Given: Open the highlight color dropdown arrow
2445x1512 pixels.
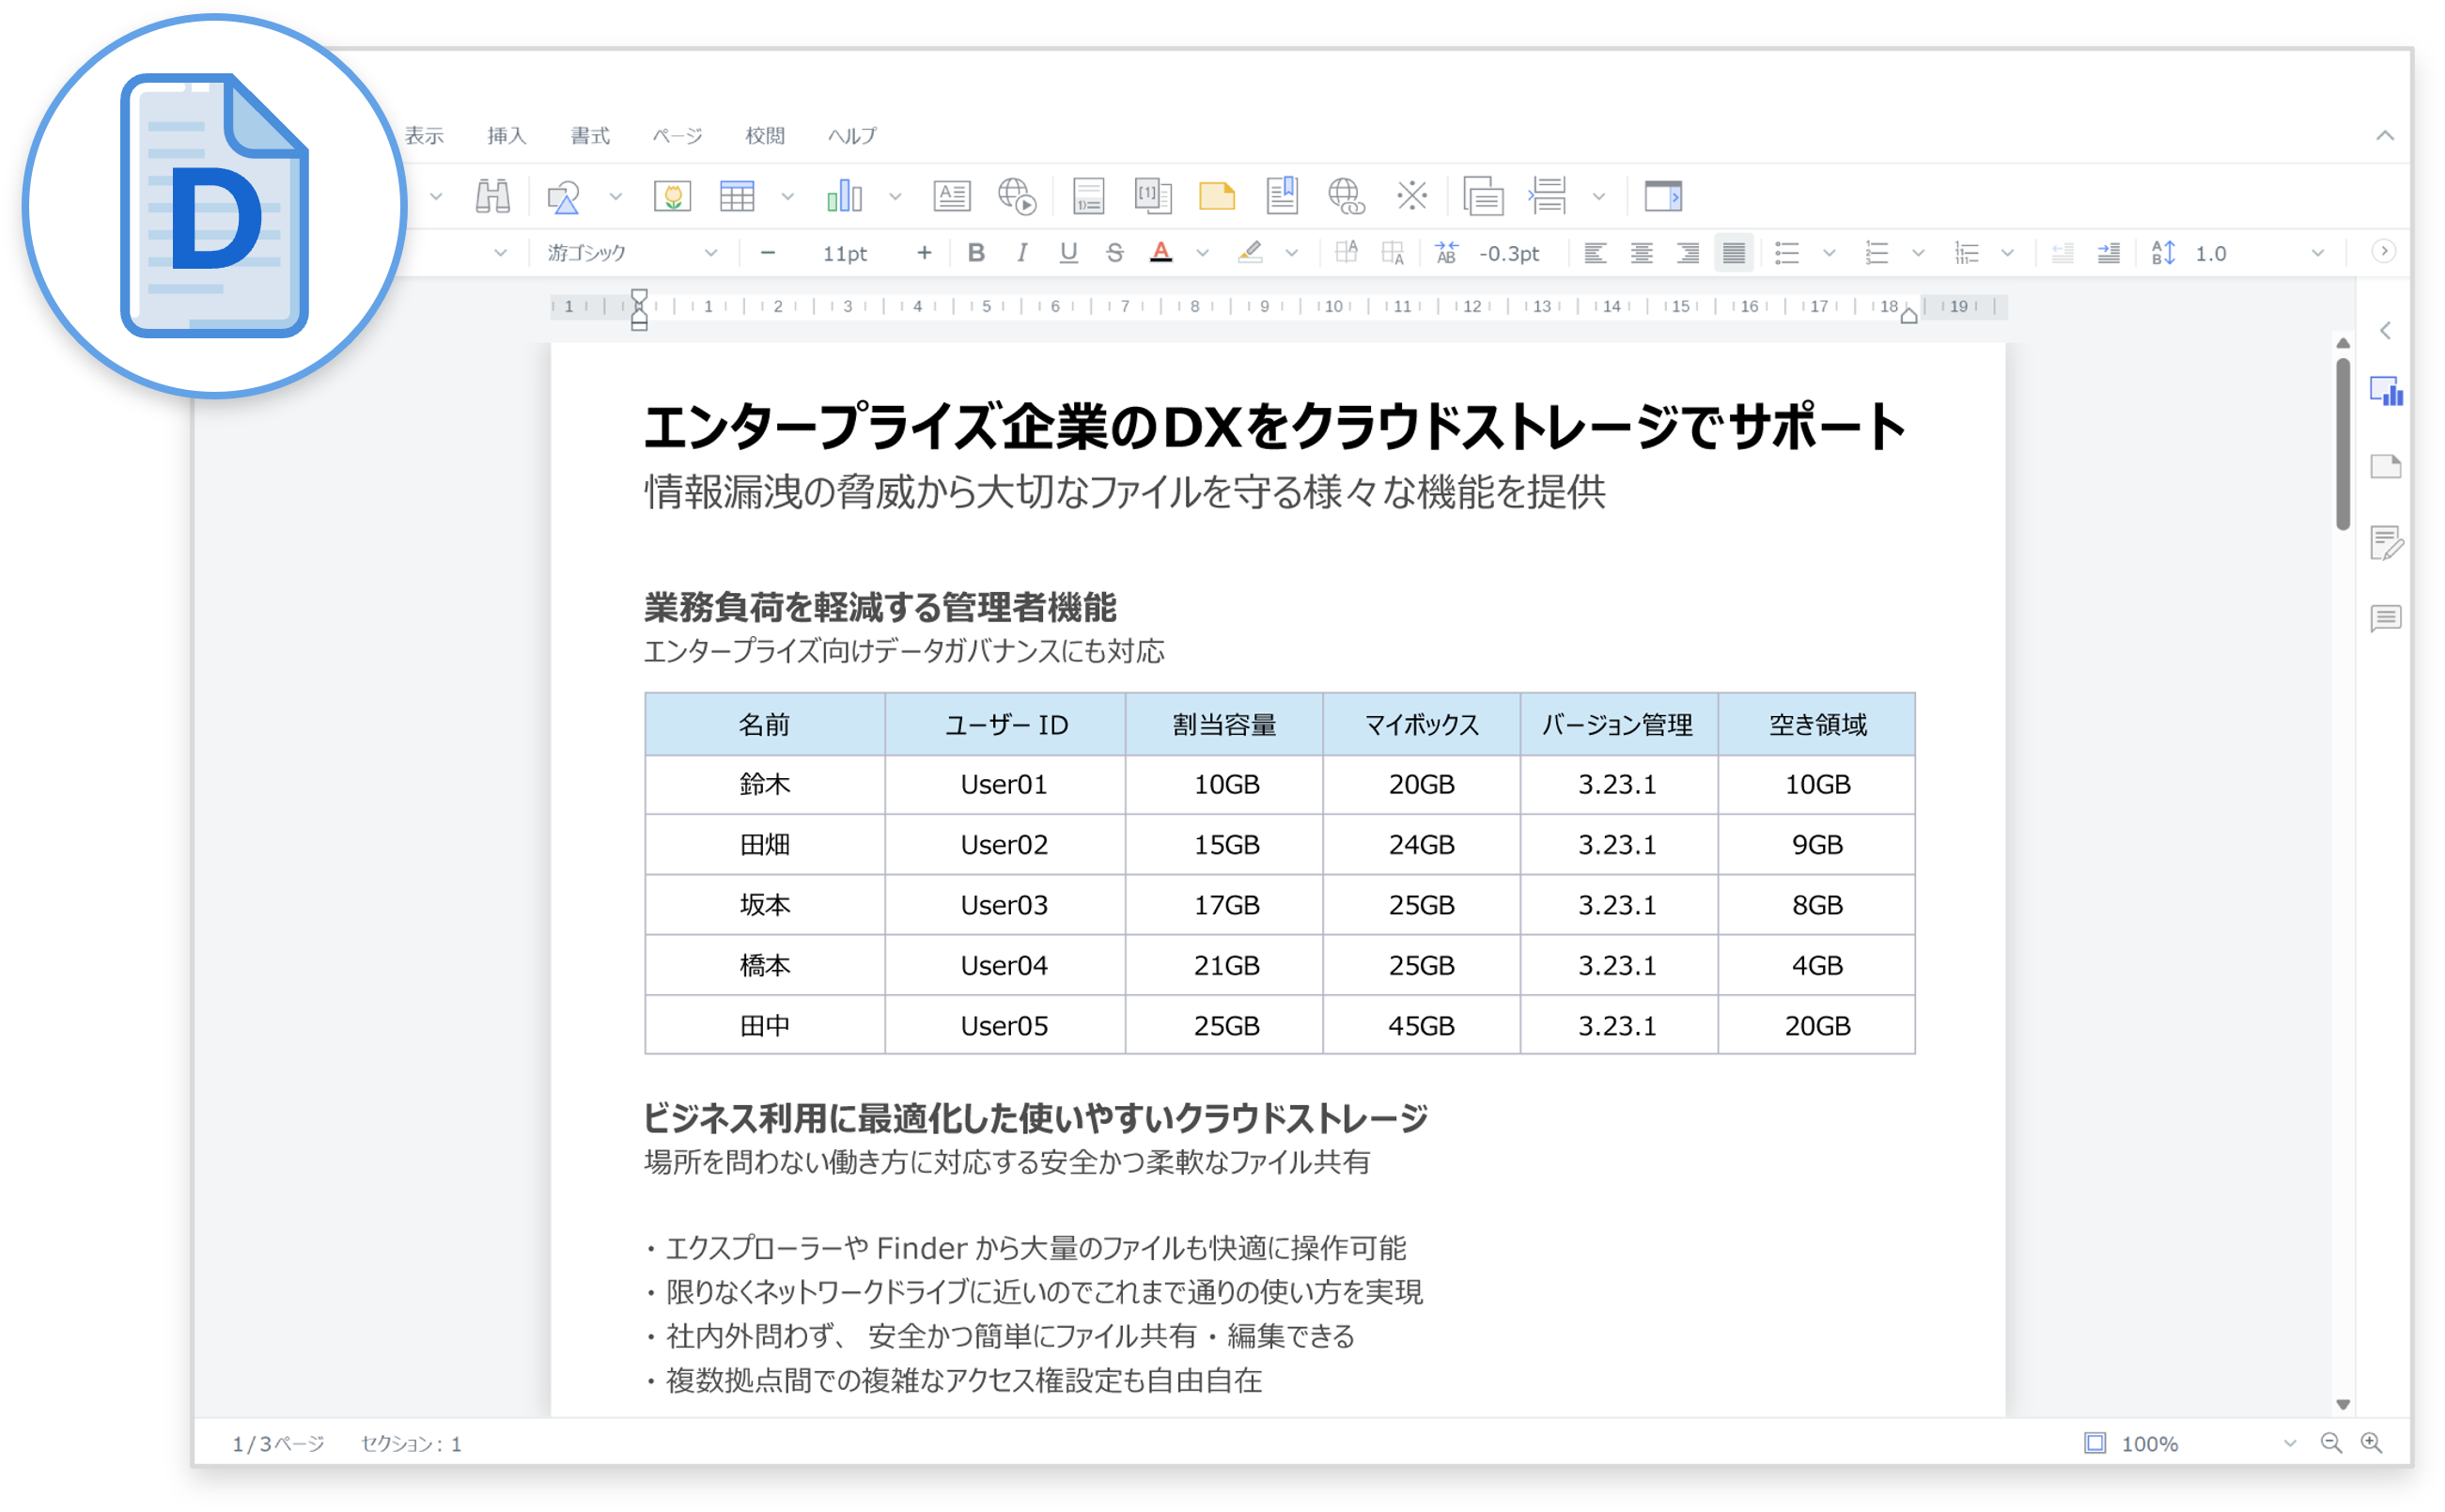Looking at the screenshot, I should pos(1291,253).
